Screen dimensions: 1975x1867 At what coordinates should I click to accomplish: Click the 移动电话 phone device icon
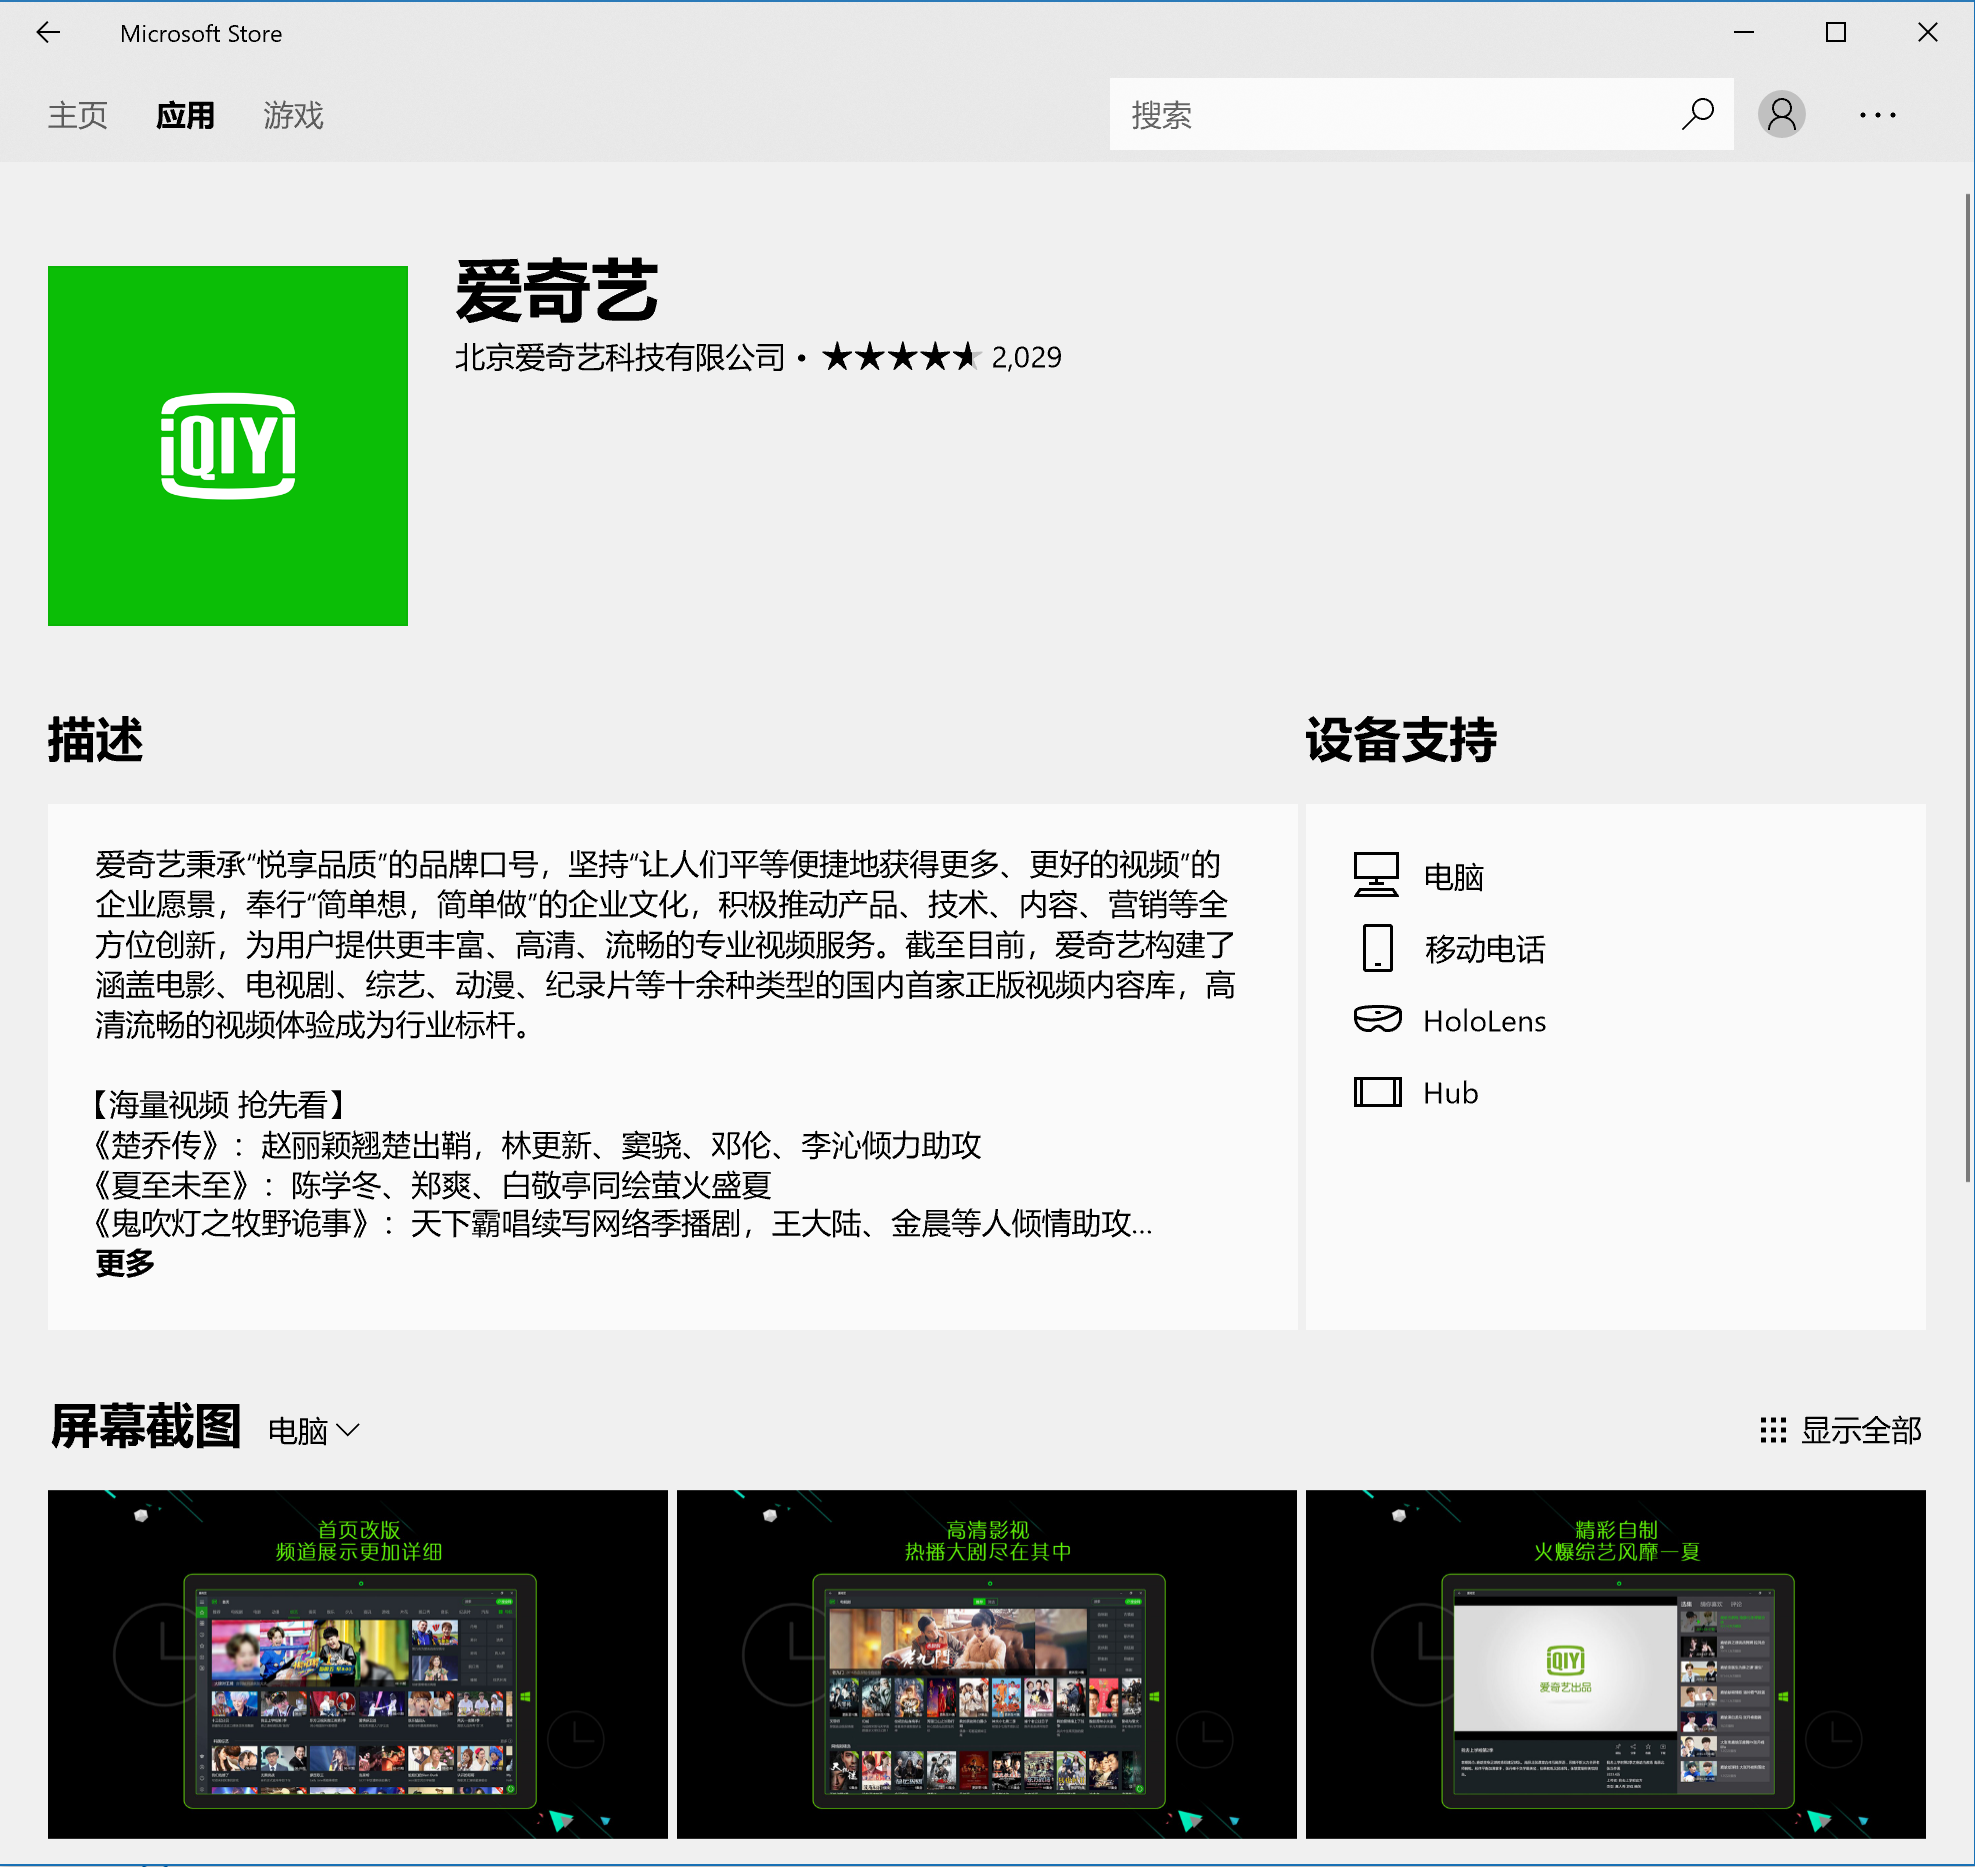click(1377, 947)
